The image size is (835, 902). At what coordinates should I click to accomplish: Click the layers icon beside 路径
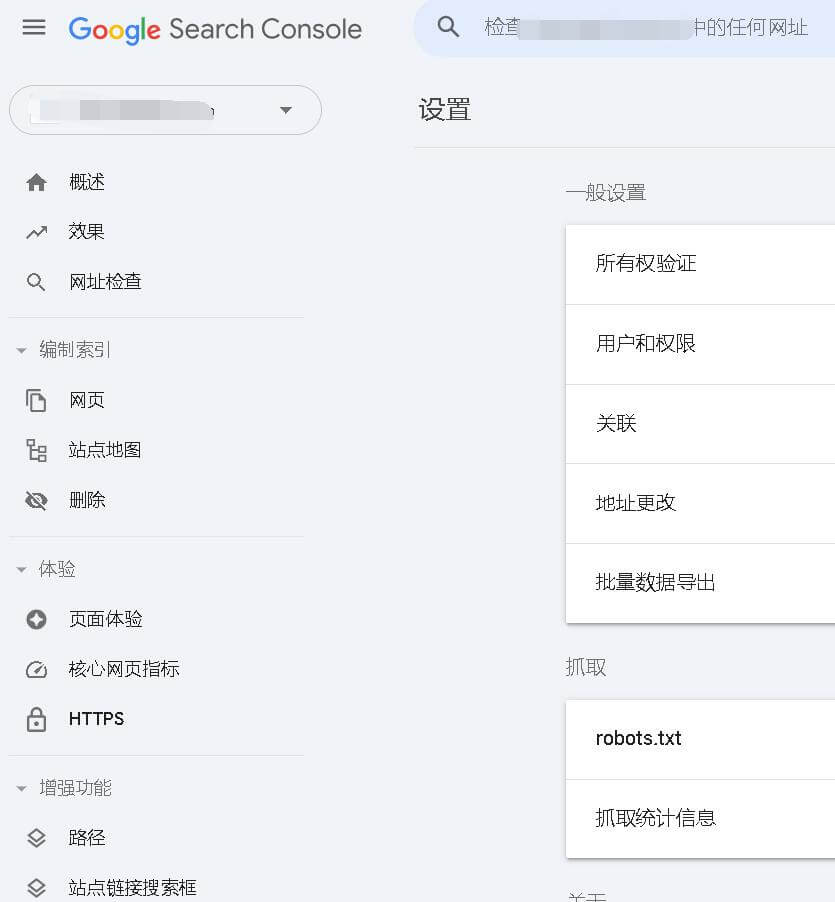click(x=36, y=838)
